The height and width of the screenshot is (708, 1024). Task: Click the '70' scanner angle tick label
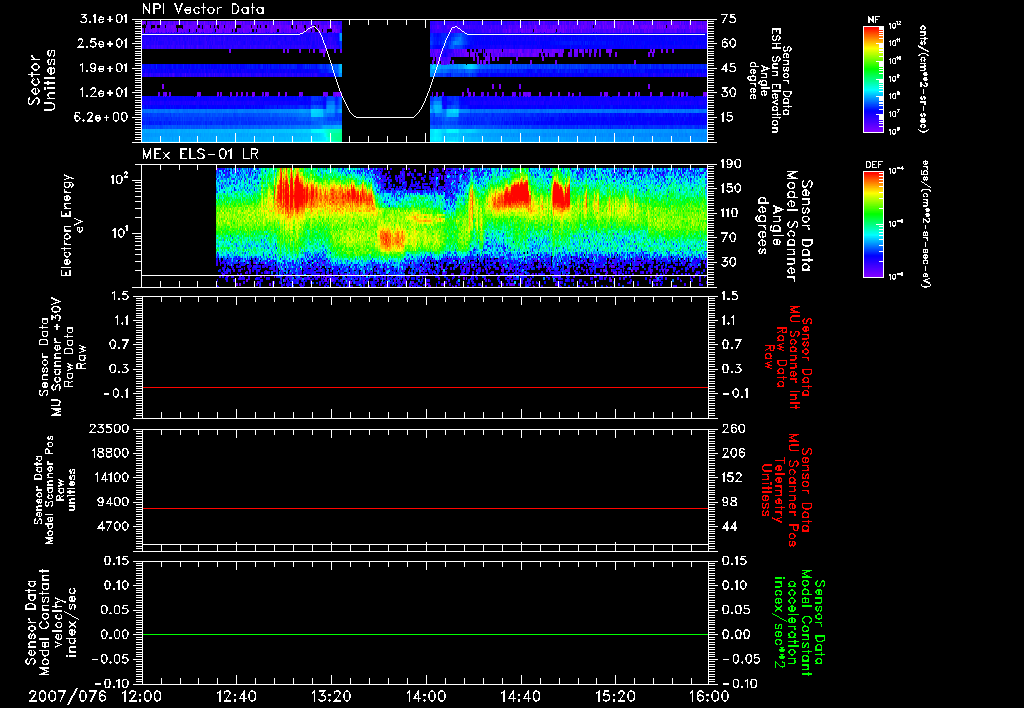pos(729,238)
